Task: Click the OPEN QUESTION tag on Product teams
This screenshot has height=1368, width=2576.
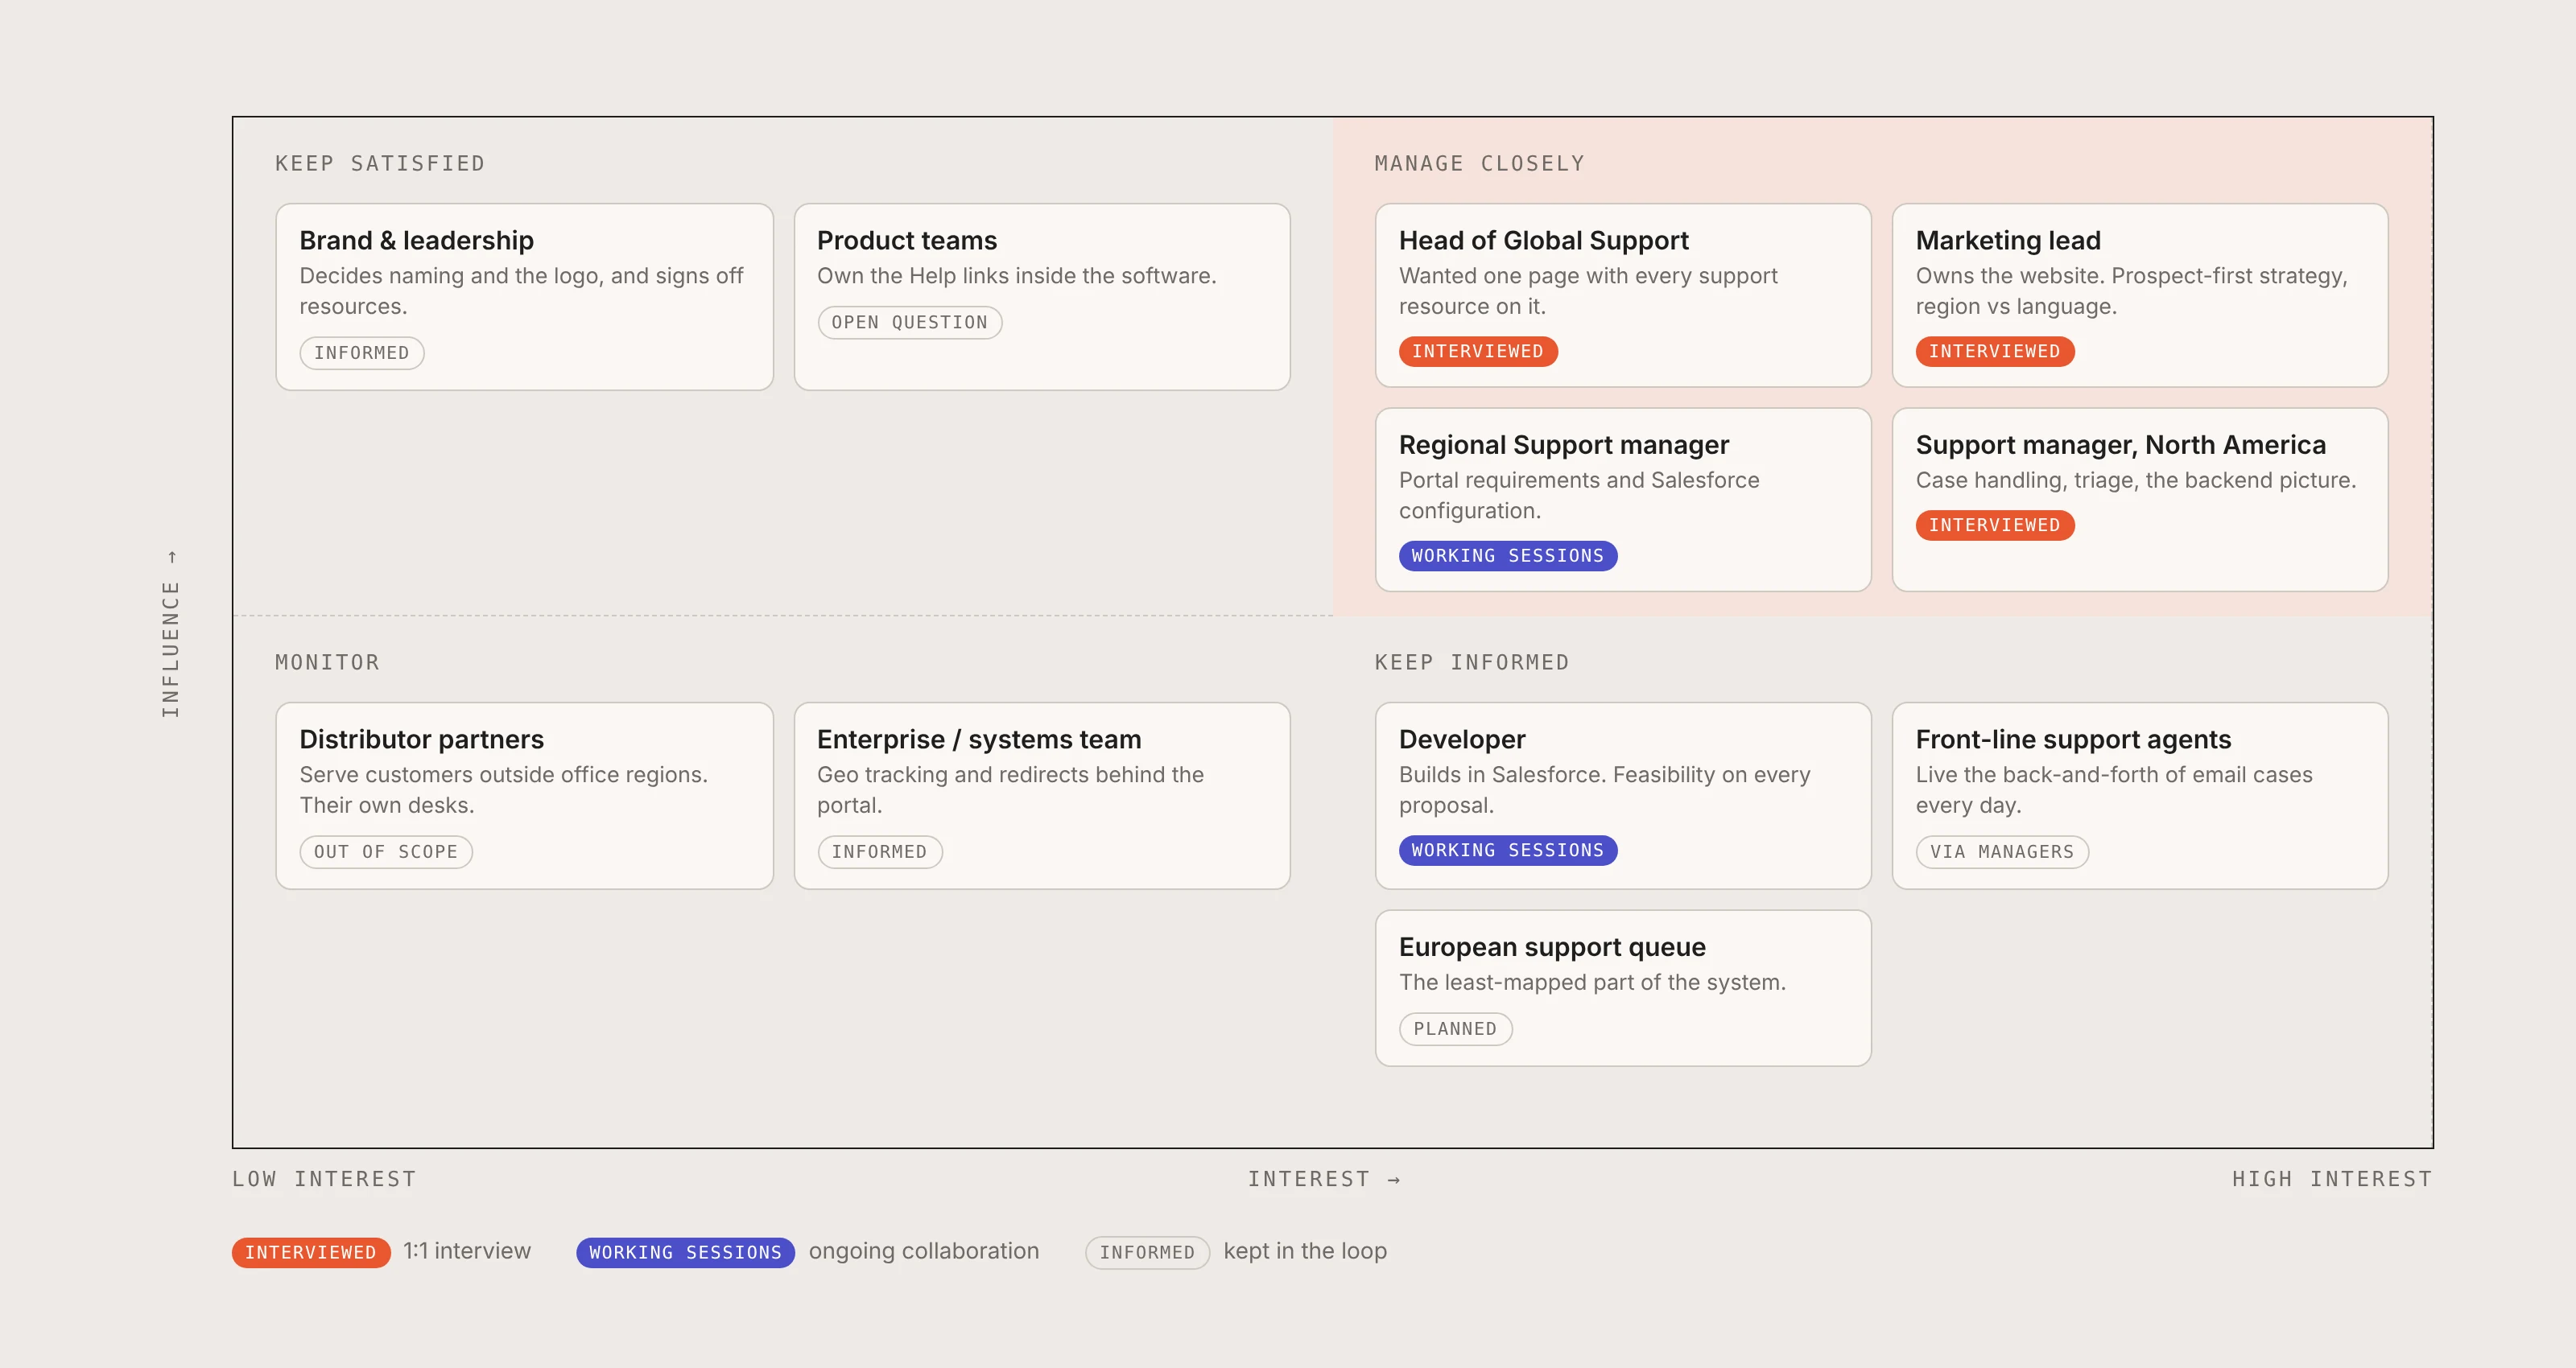Action: click(x=910, y=322)
